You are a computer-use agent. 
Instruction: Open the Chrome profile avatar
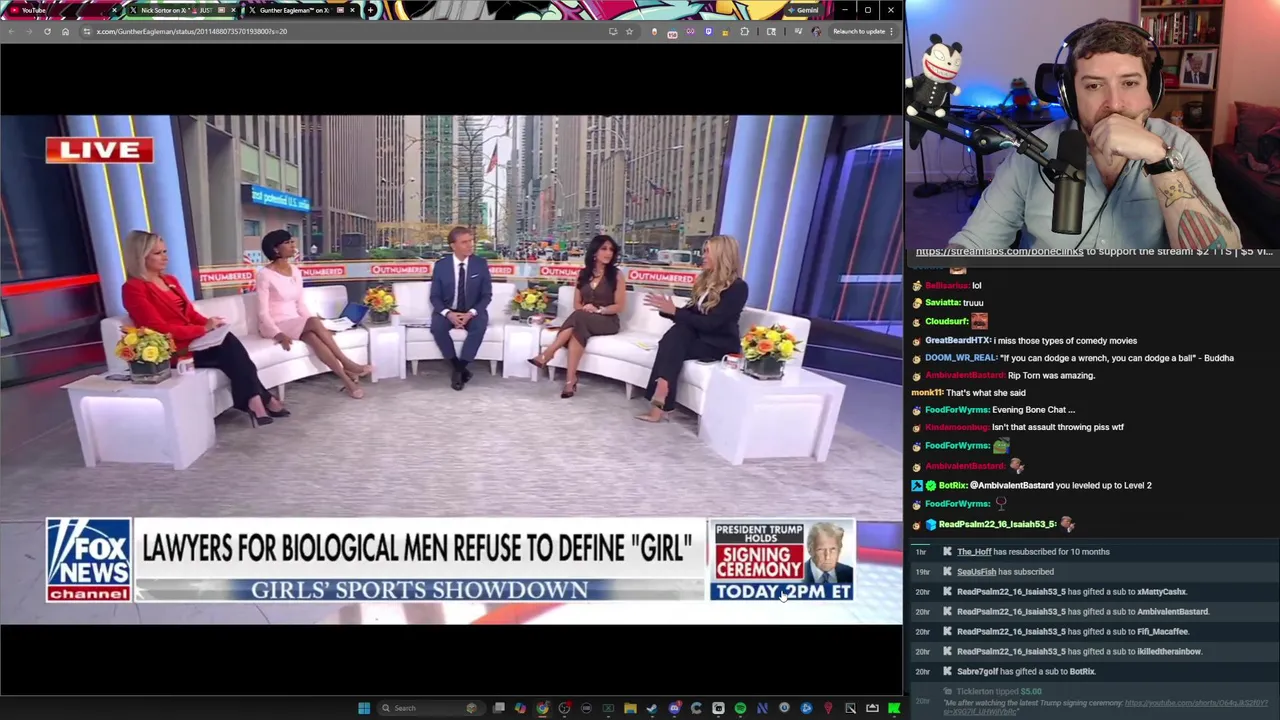pyautogui.click(x=816, y=31)
